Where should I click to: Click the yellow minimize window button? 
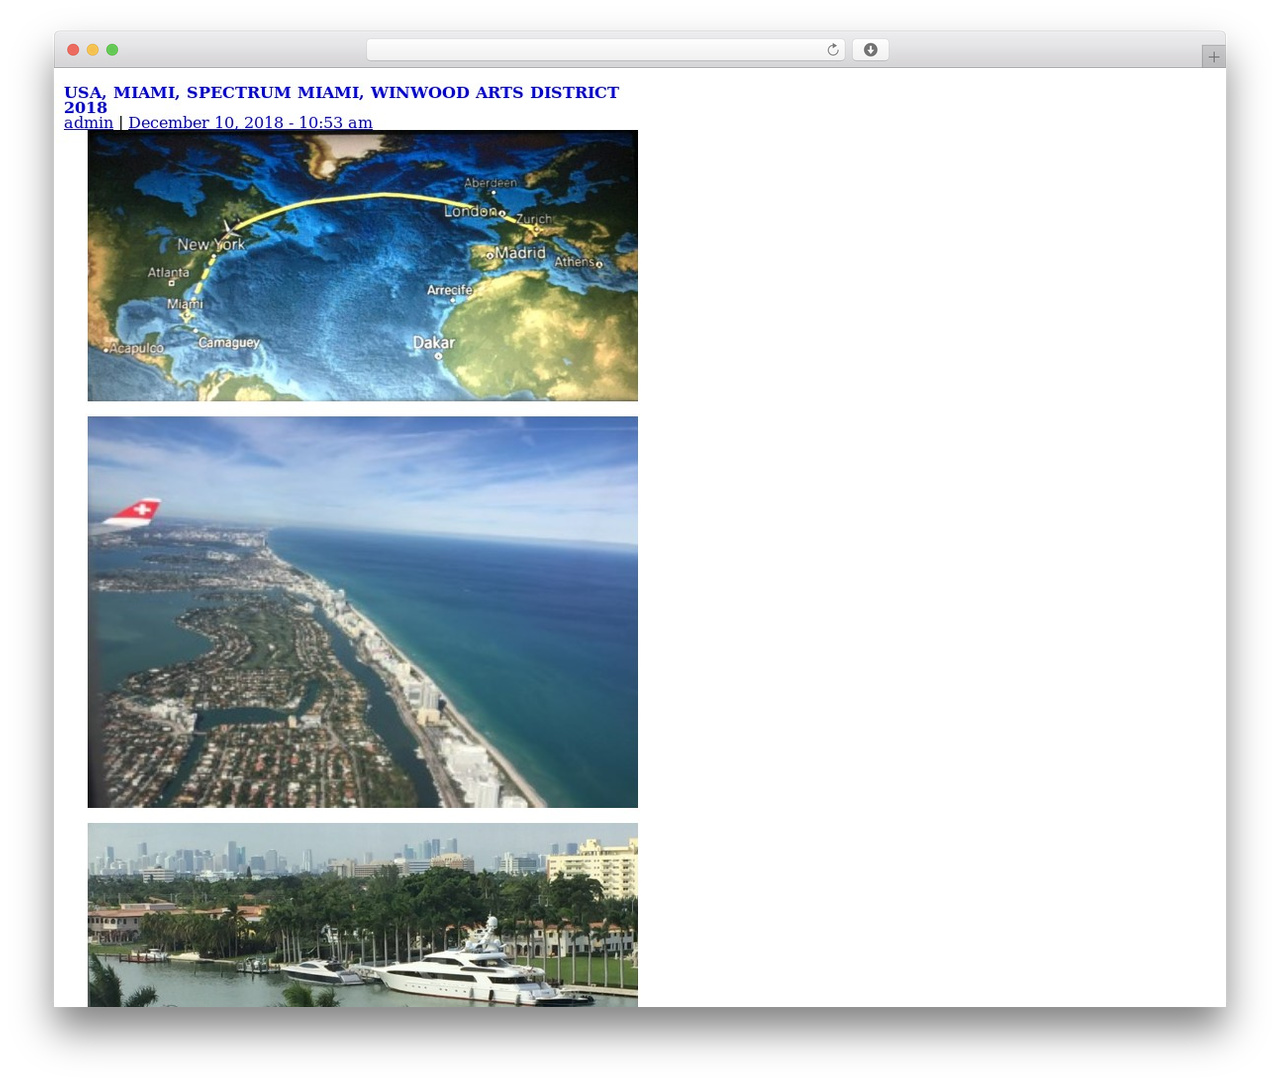93,50
